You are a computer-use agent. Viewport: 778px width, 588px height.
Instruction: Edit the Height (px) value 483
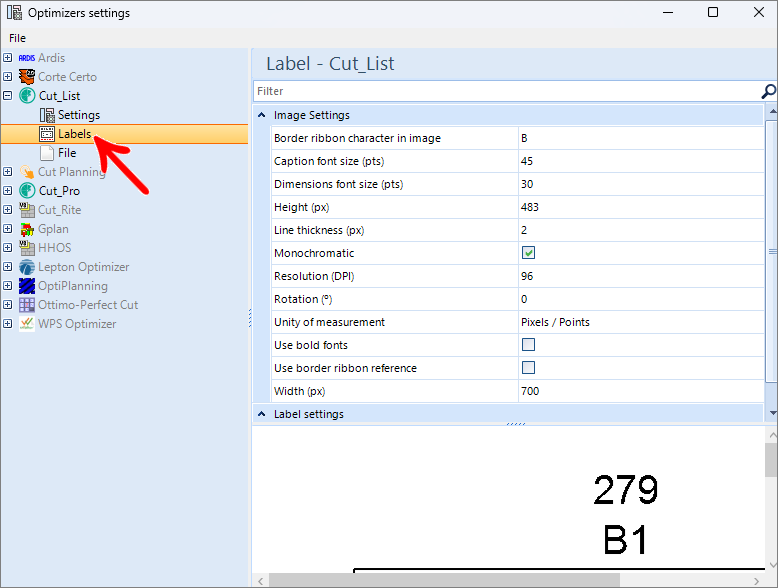[641, 207]
